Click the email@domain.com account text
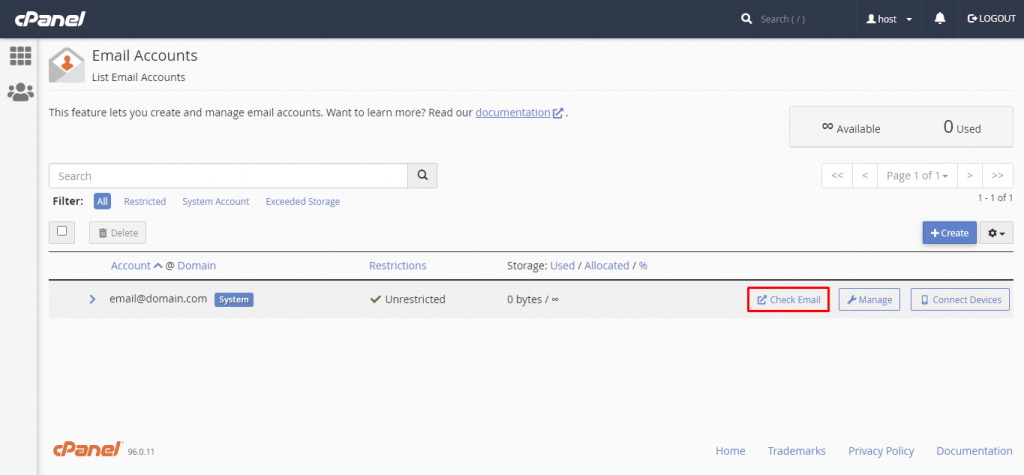1024x475 pixels. point(158,299)
